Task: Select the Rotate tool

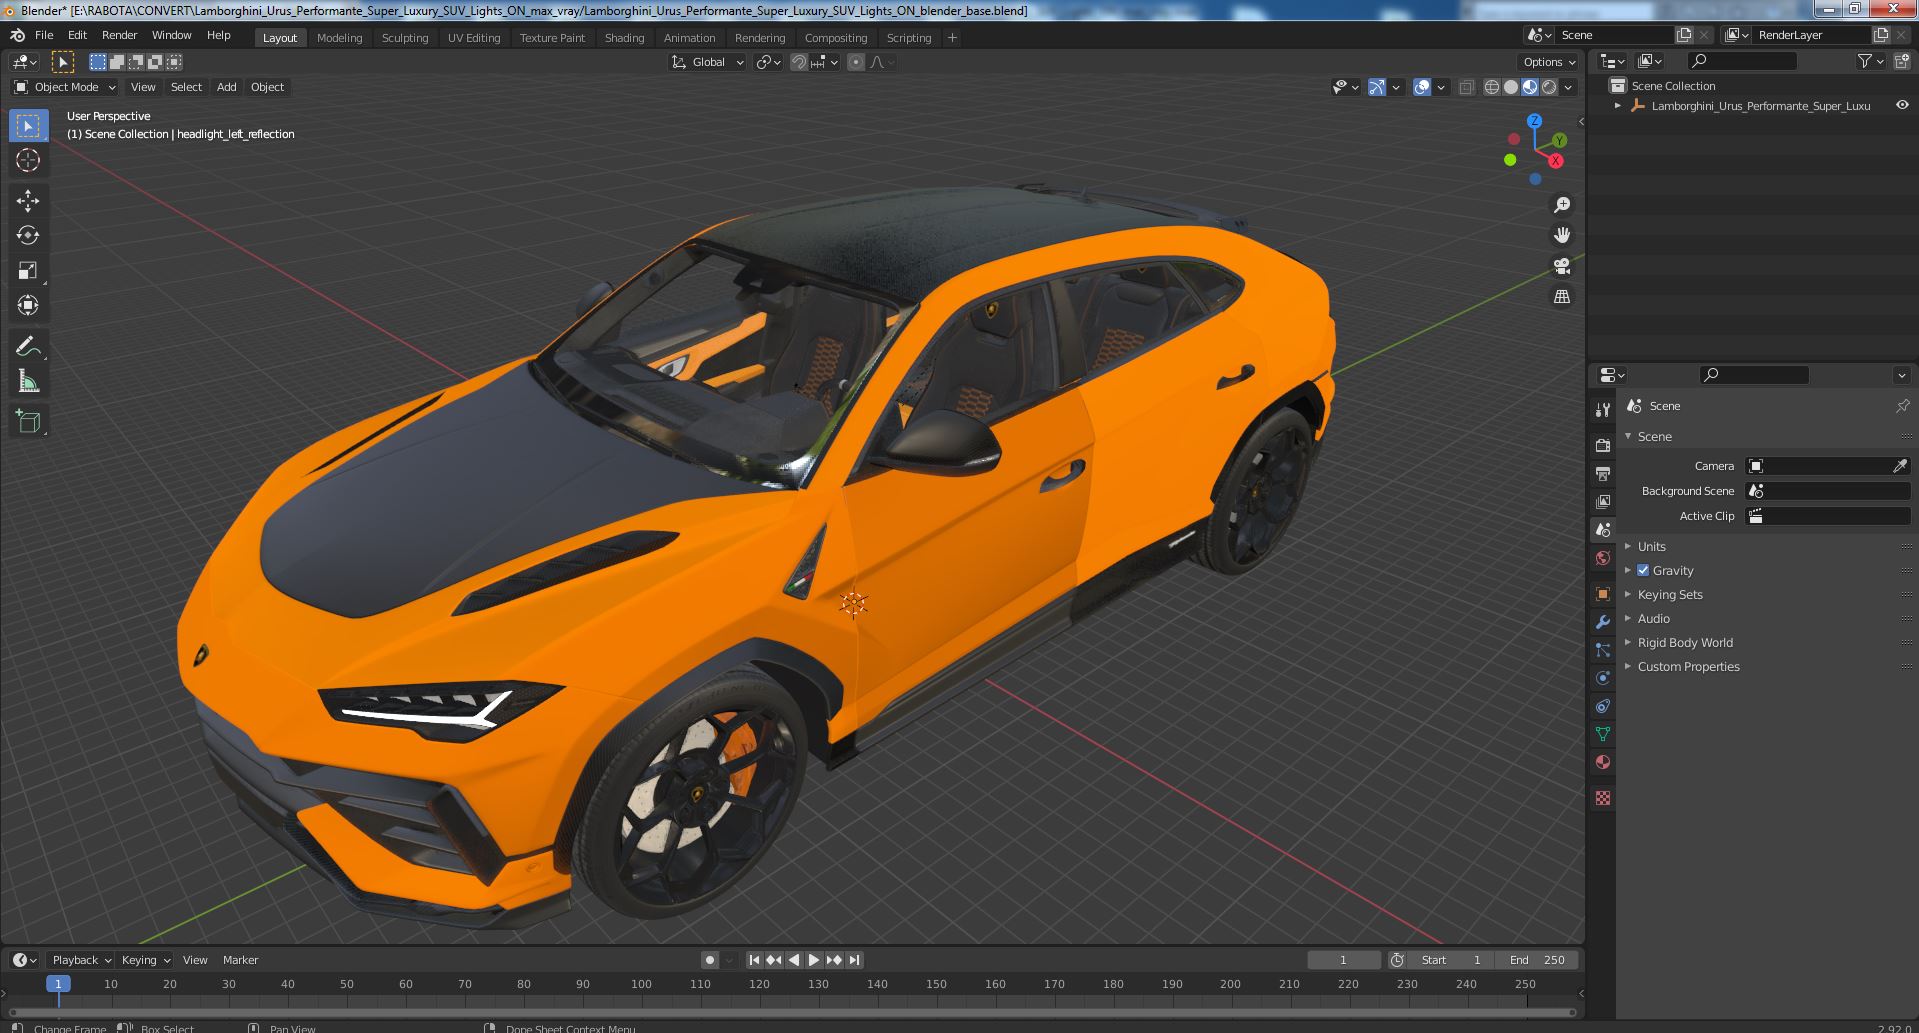Action: tap(28, 235)
